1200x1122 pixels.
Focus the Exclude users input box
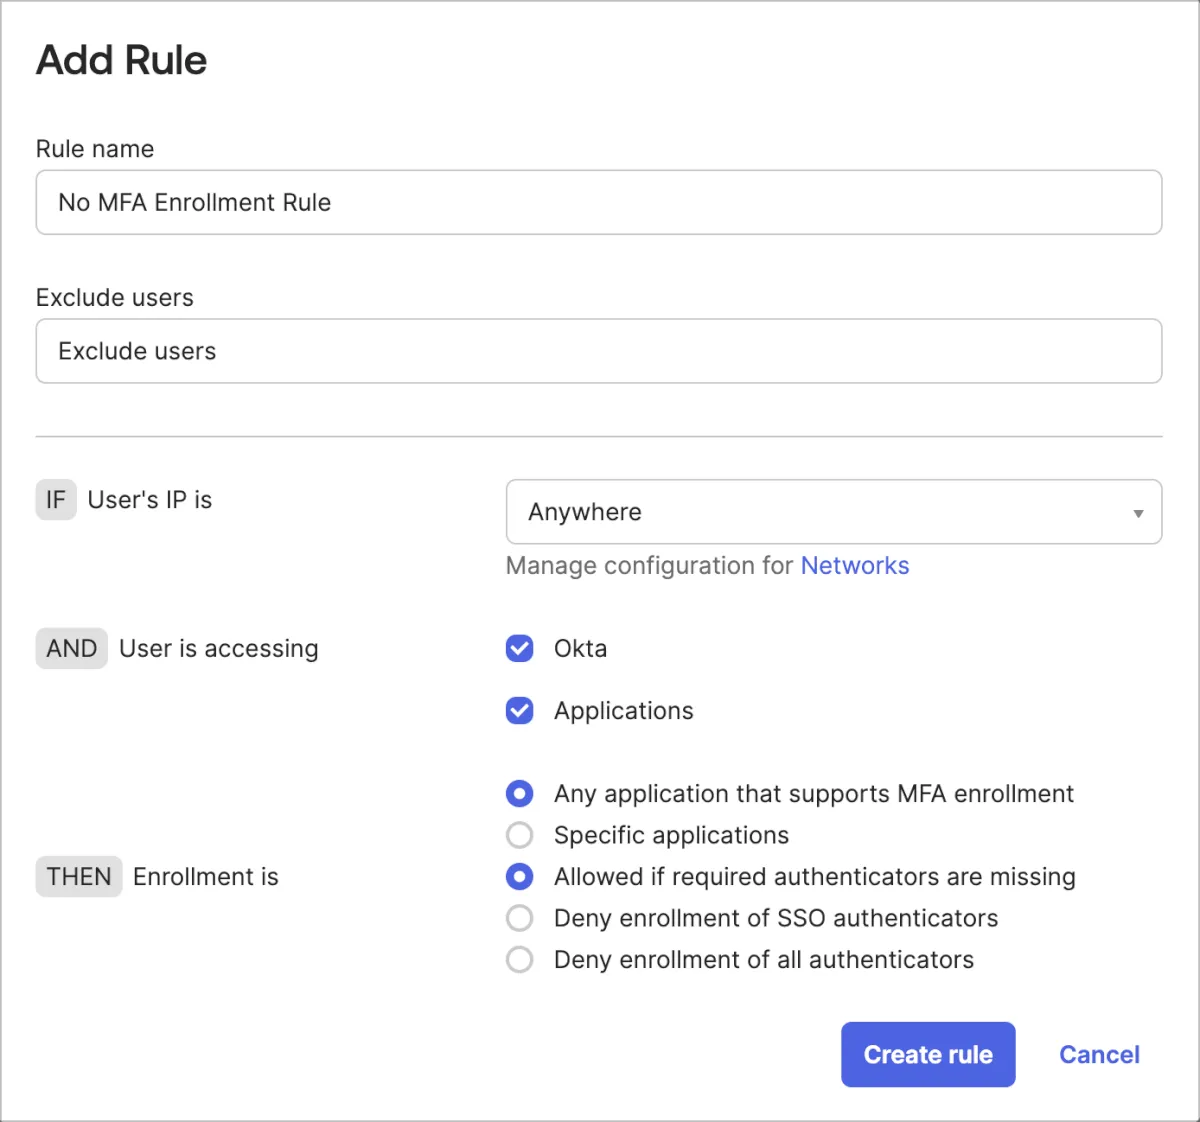pos(598,351)
